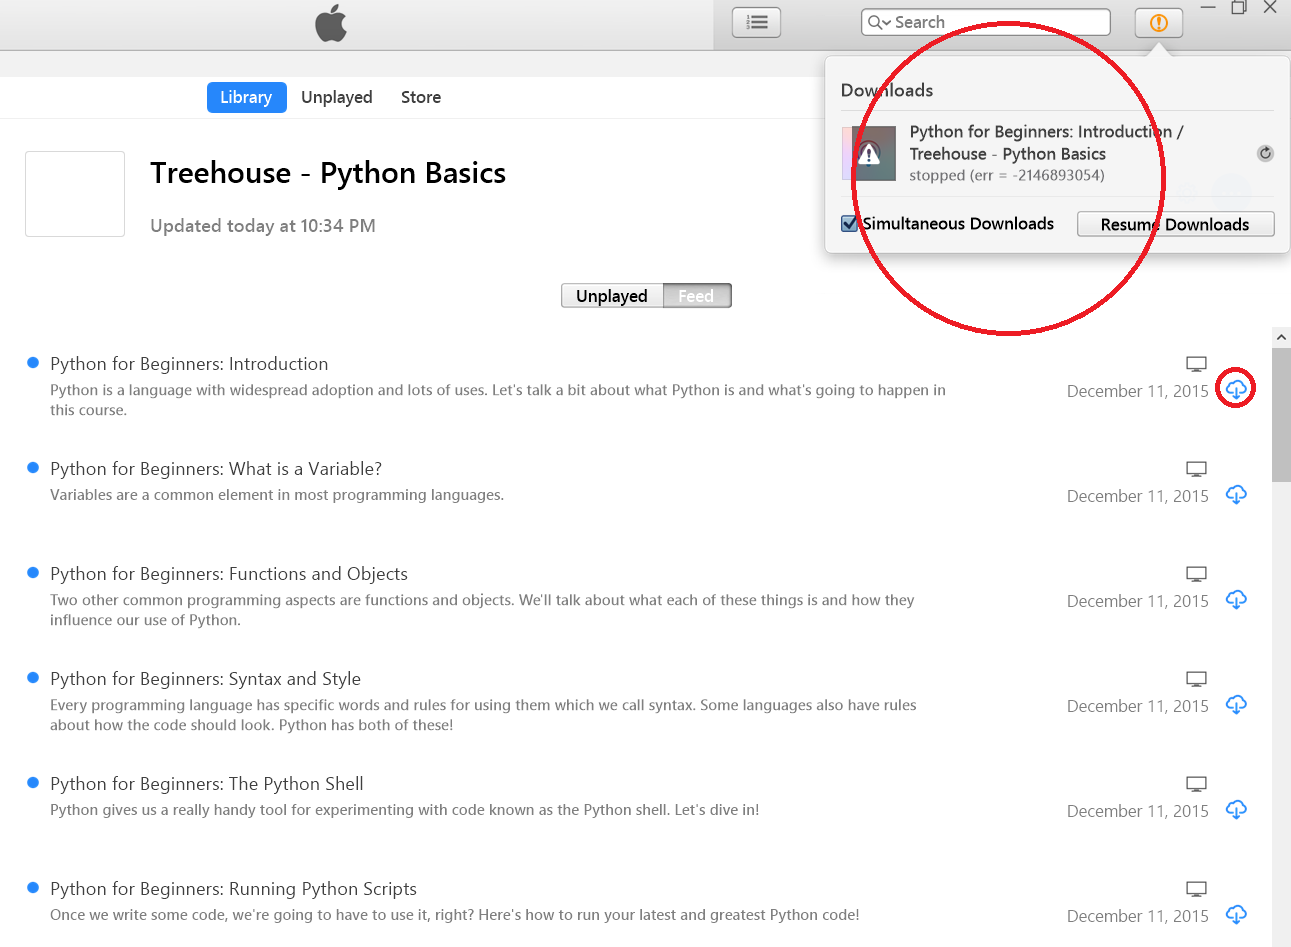Select The Python Shell episode title
This screenshot has width=1291, height=947.
(x=207, y=784)
